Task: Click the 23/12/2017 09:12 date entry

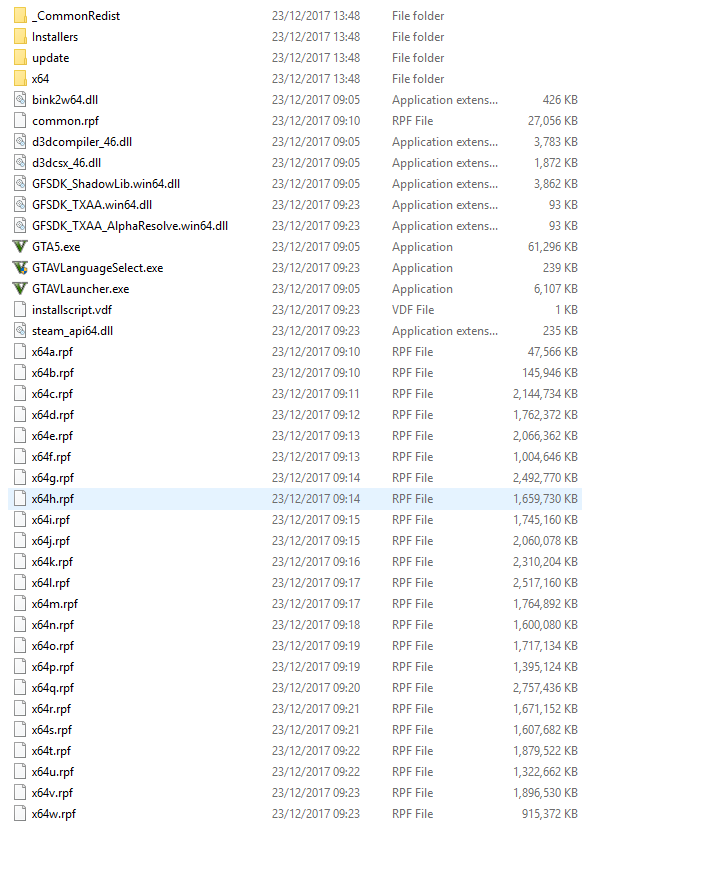Action: [x=316, y=415]
